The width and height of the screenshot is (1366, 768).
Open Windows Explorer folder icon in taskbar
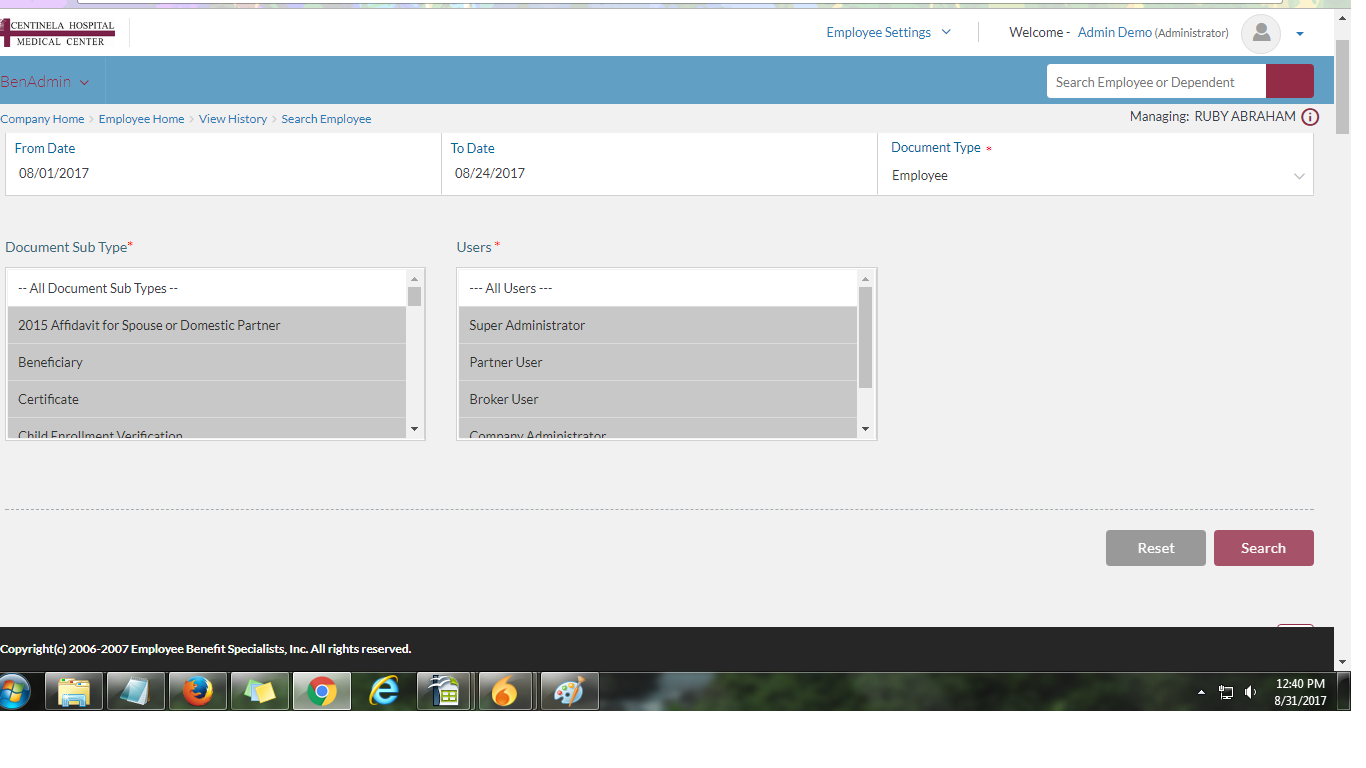point(74,691)
